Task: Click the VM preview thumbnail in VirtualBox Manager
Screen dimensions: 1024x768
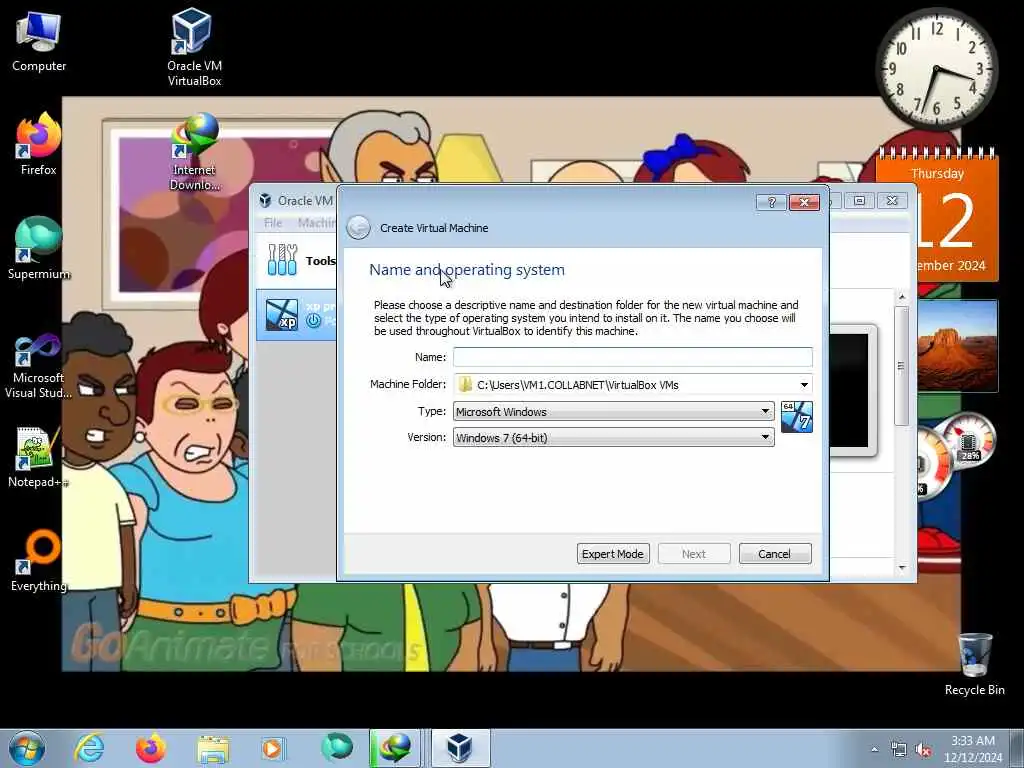Action: click(x=853, y=389)
